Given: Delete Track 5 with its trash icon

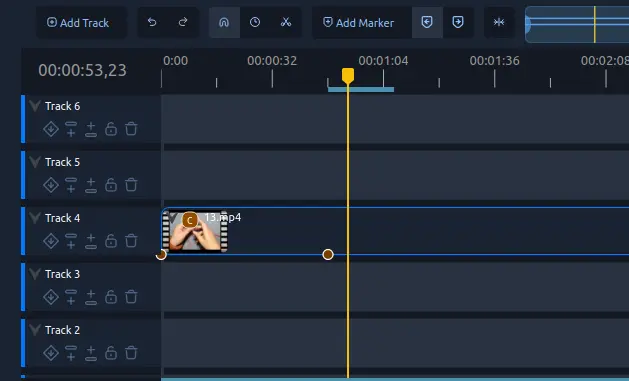Looking at the screenshot, I should (x=131, y=185).
